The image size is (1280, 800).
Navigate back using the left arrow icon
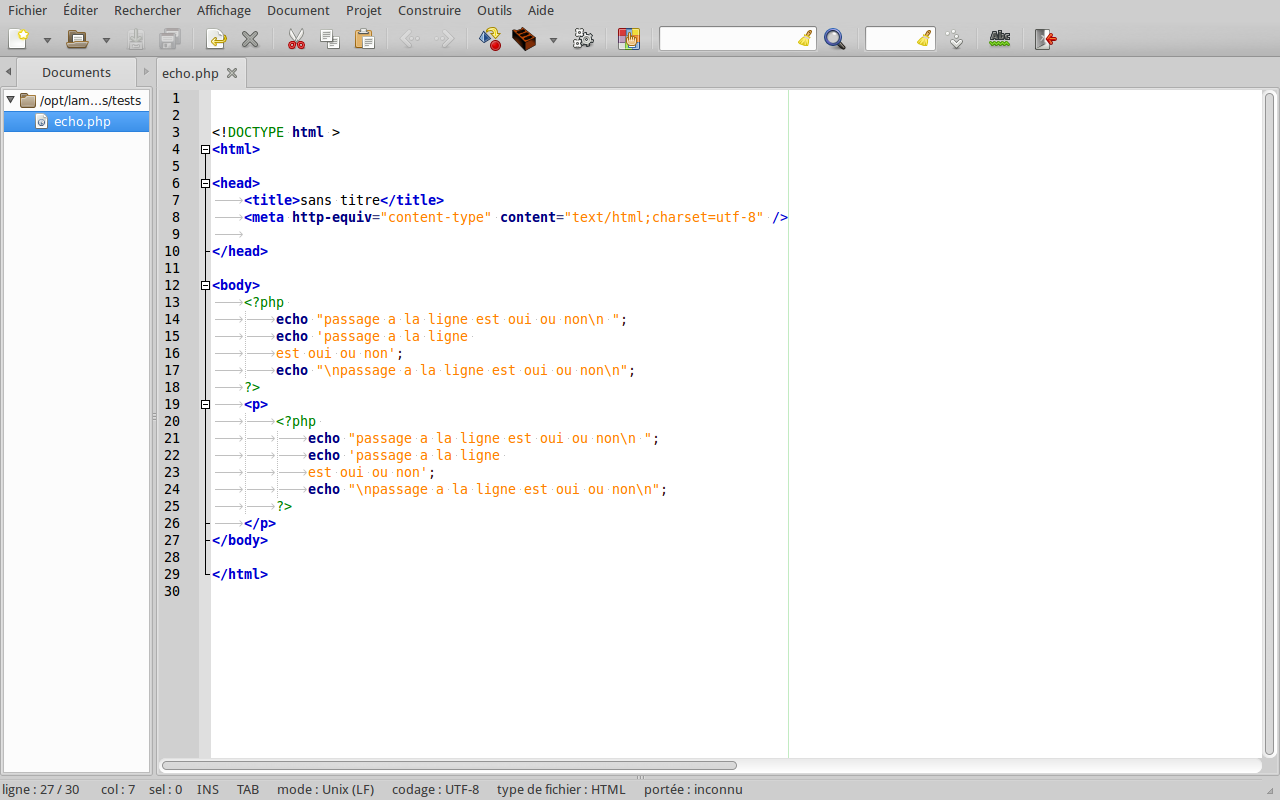409,39
